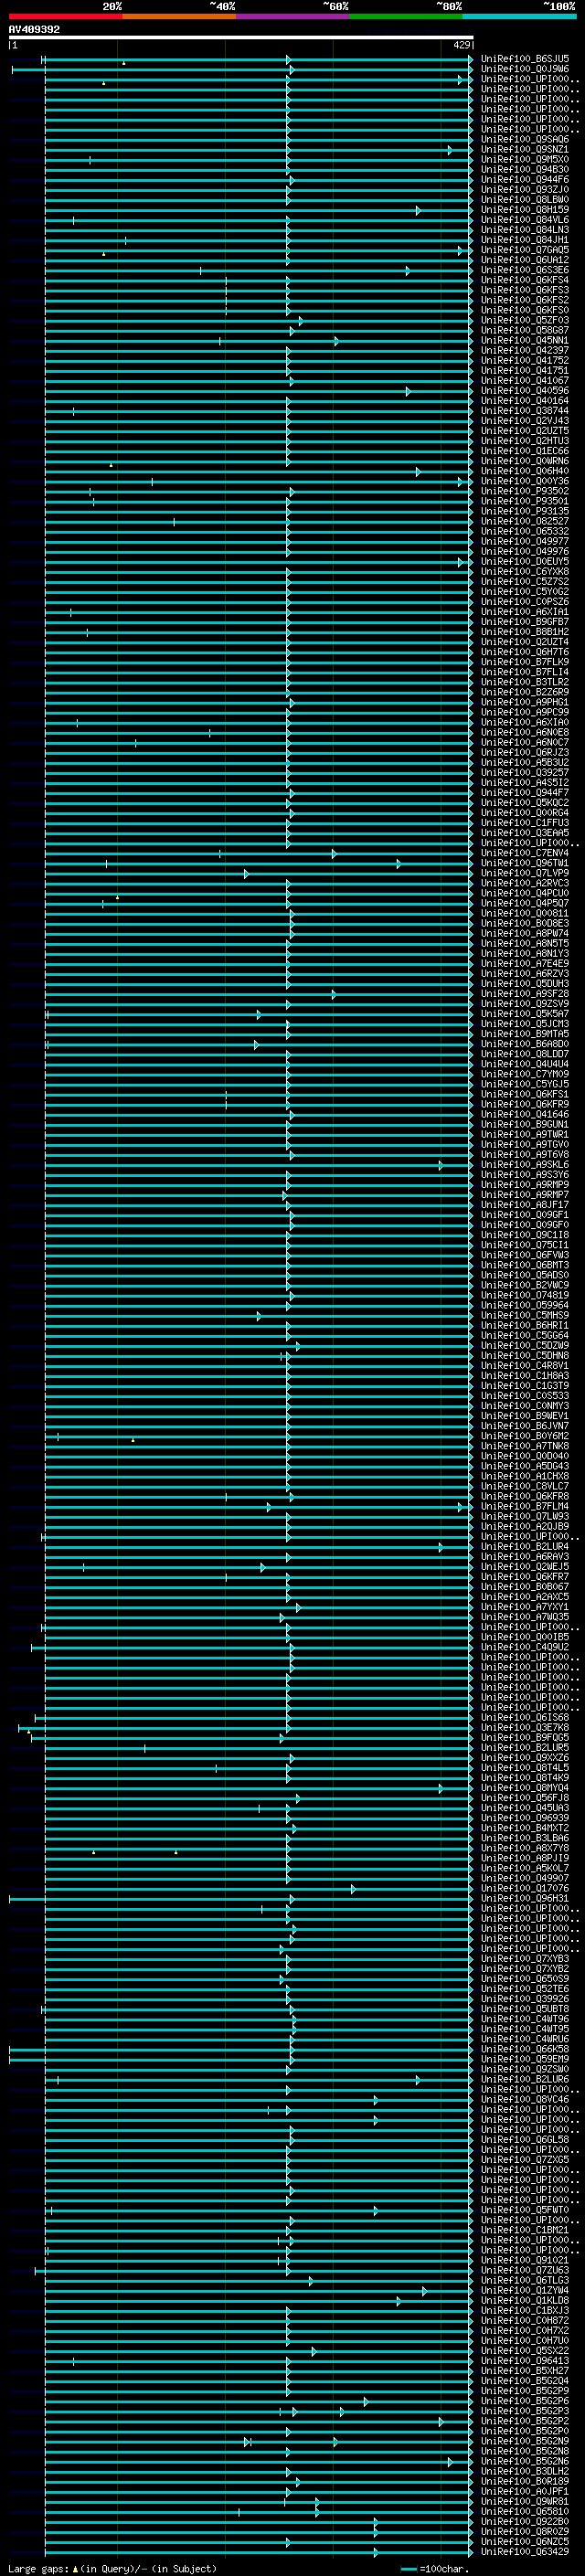Image resolution: width=585 pixels, height=2576 pixels.
Task: Click the UniRef100_B6JVN7 label
Action: (525, 1426)
